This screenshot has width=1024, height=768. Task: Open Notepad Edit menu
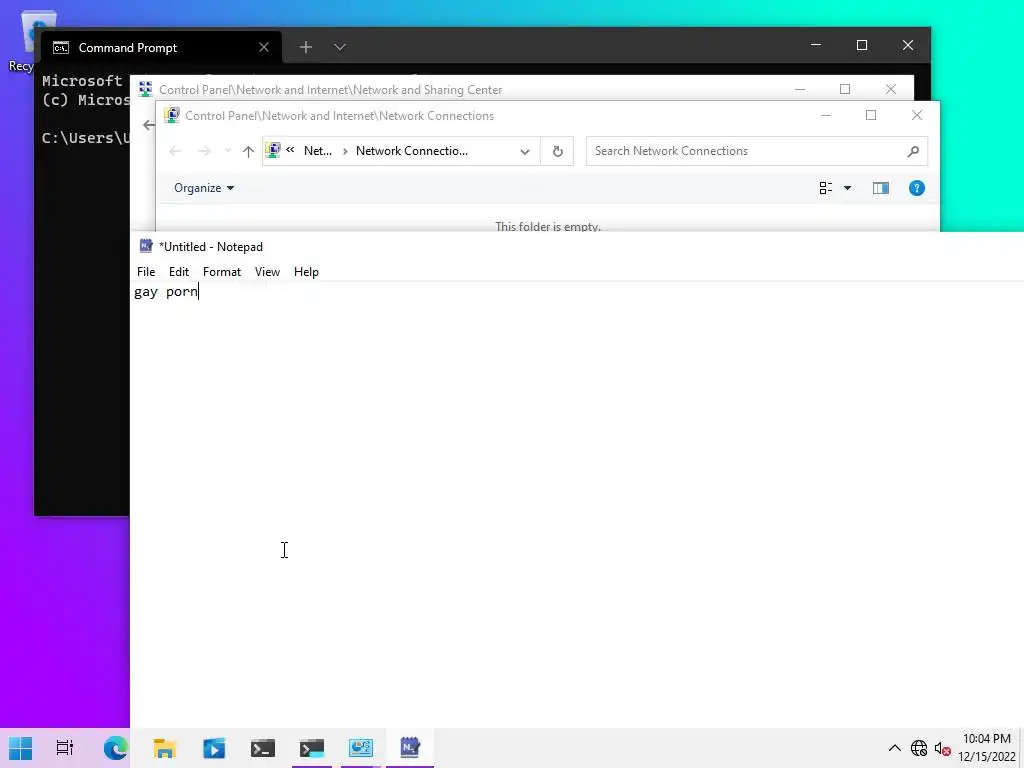(x=178, y=272)
